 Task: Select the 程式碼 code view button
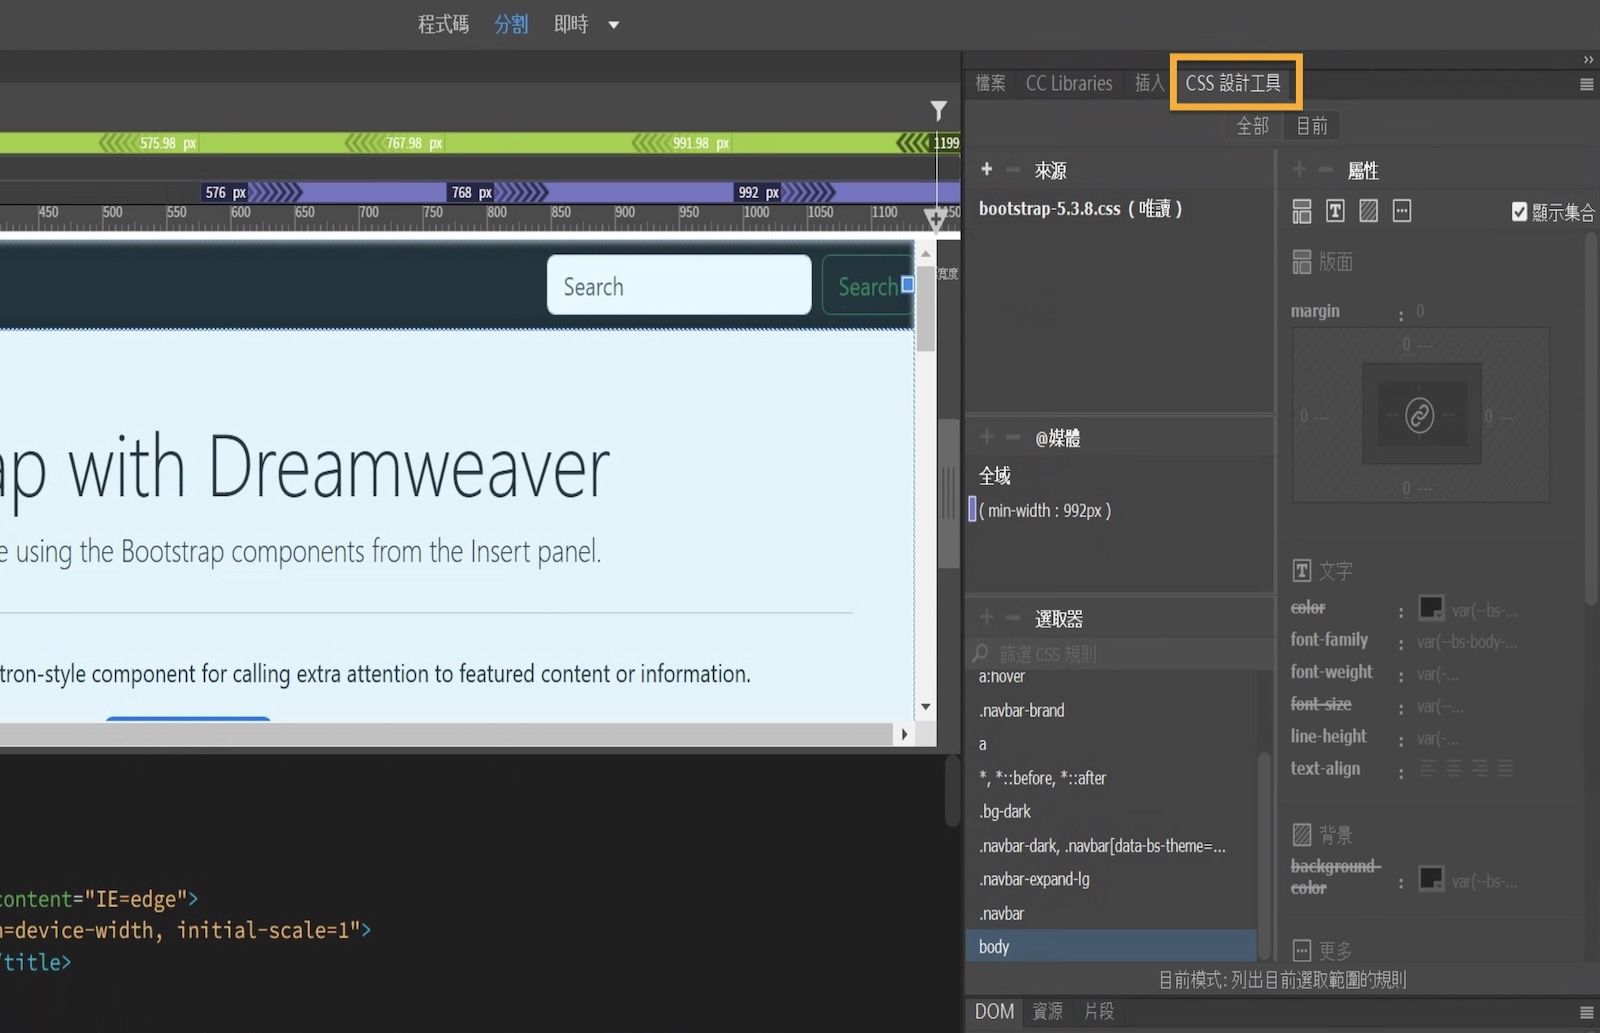coord(442,24)
